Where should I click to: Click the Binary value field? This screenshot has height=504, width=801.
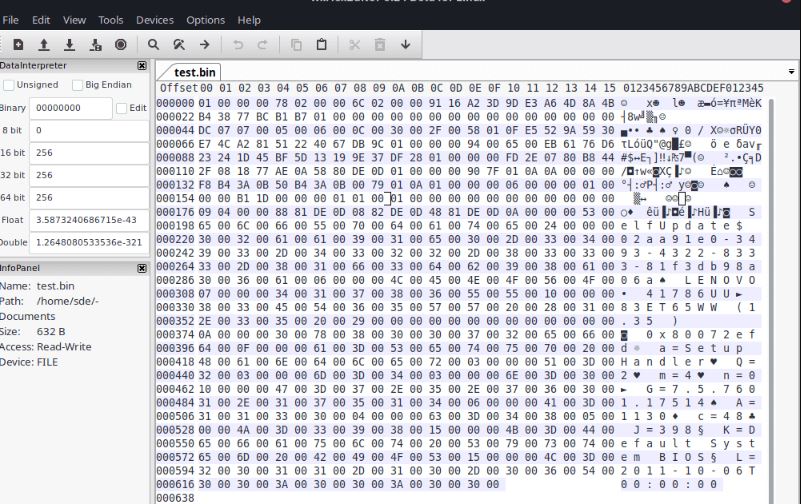[x=71, y=108]
